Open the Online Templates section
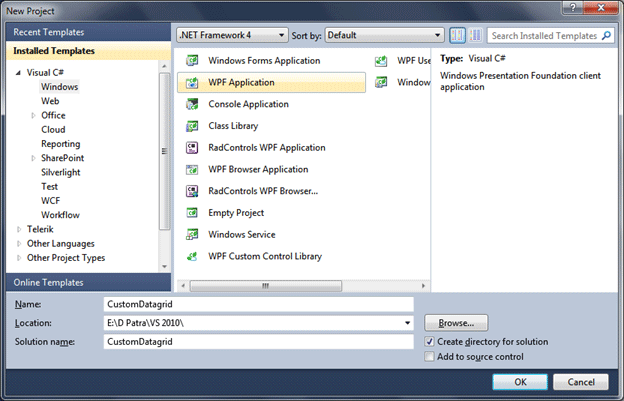 pyautogui.click(x=88, y=282)
